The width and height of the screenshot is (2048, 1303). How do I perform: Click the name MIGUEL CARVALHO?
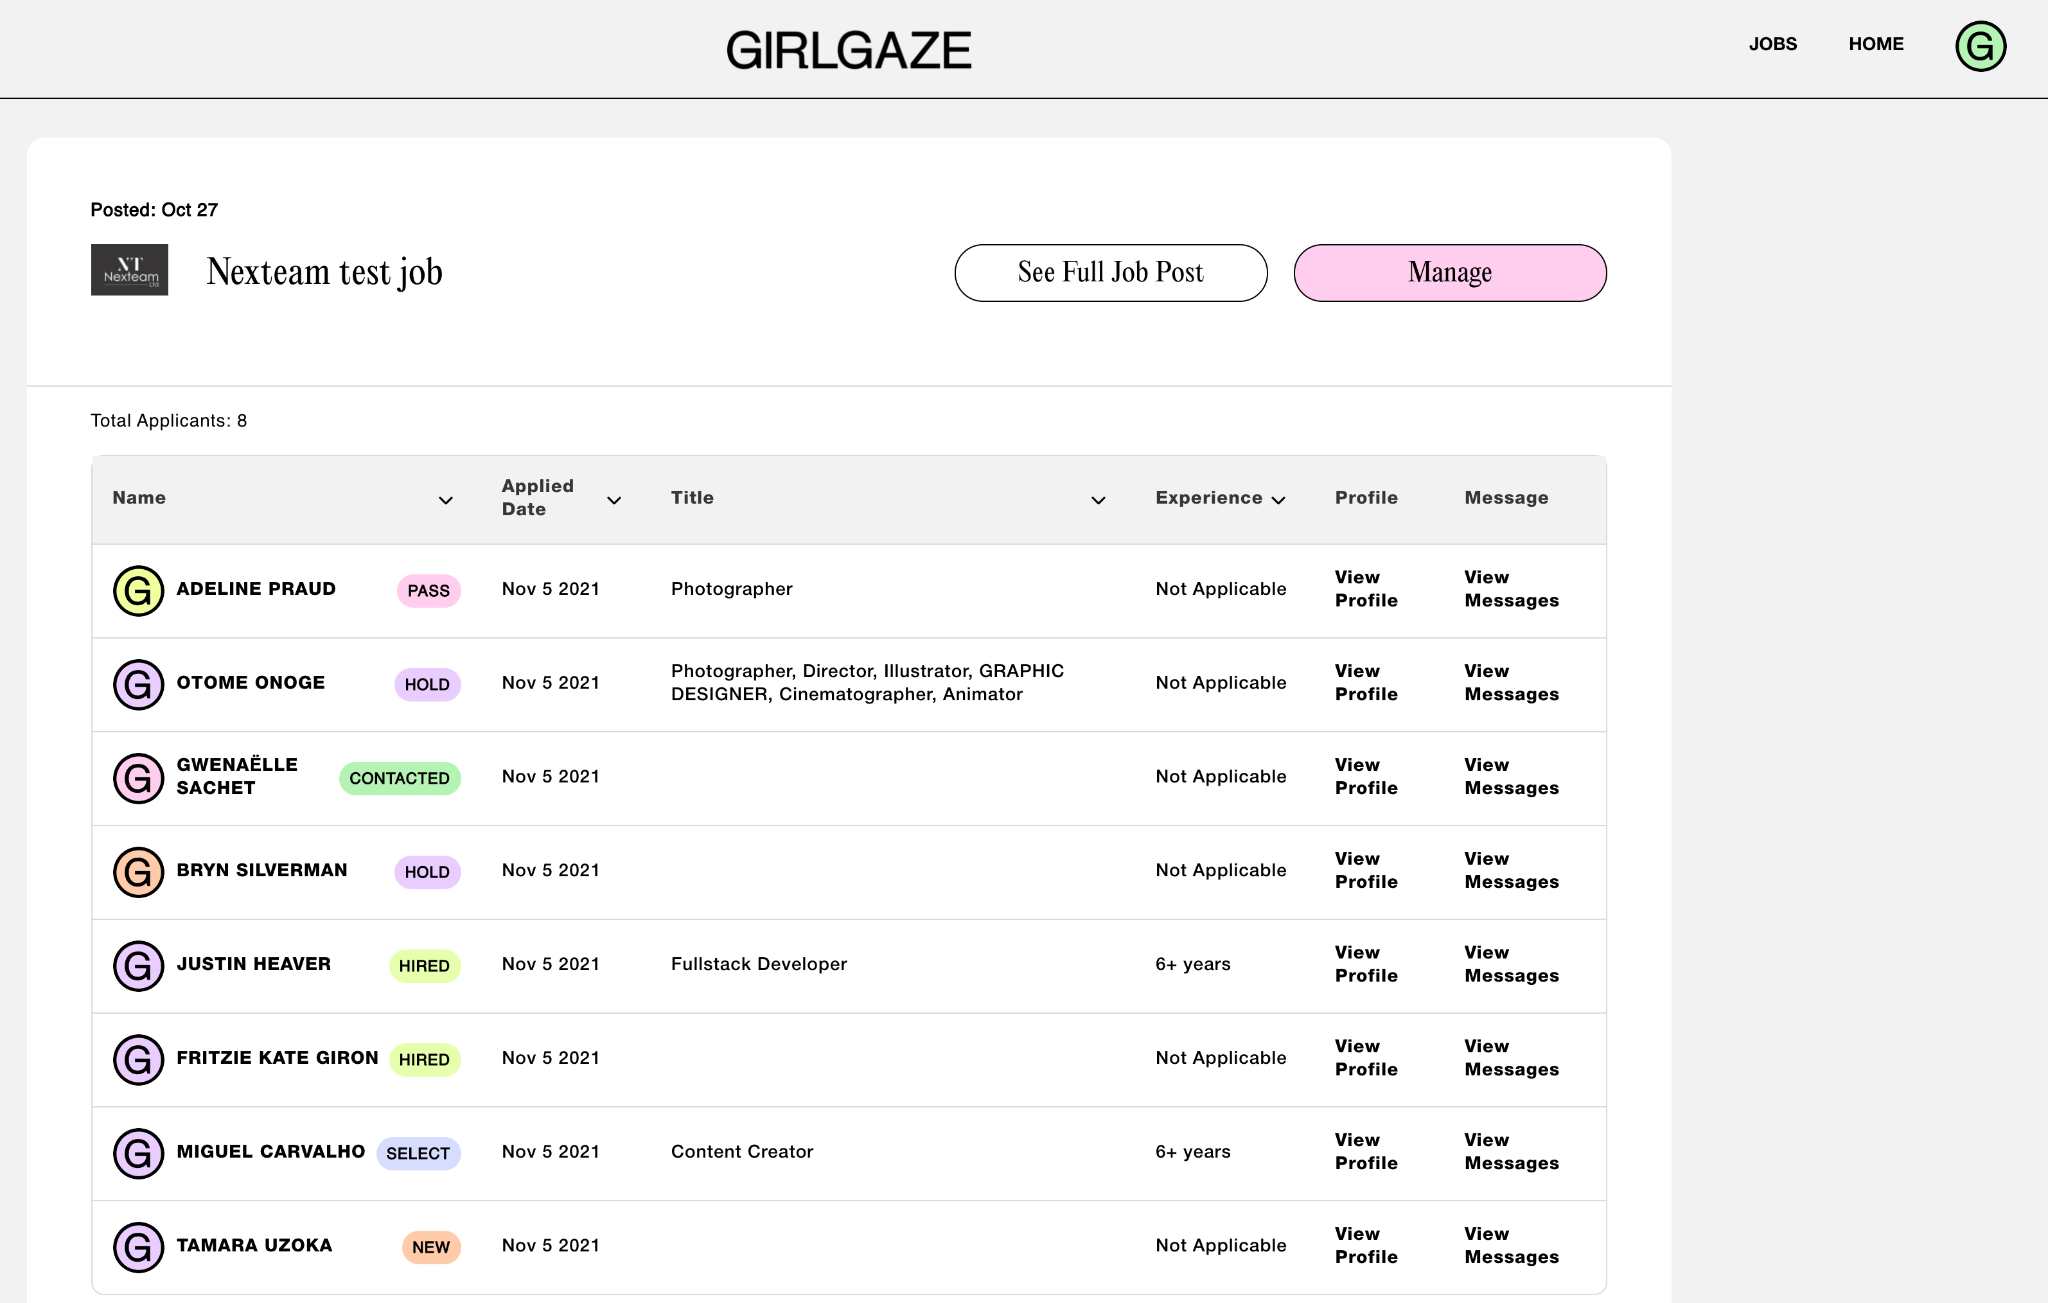coord(271,1152)
